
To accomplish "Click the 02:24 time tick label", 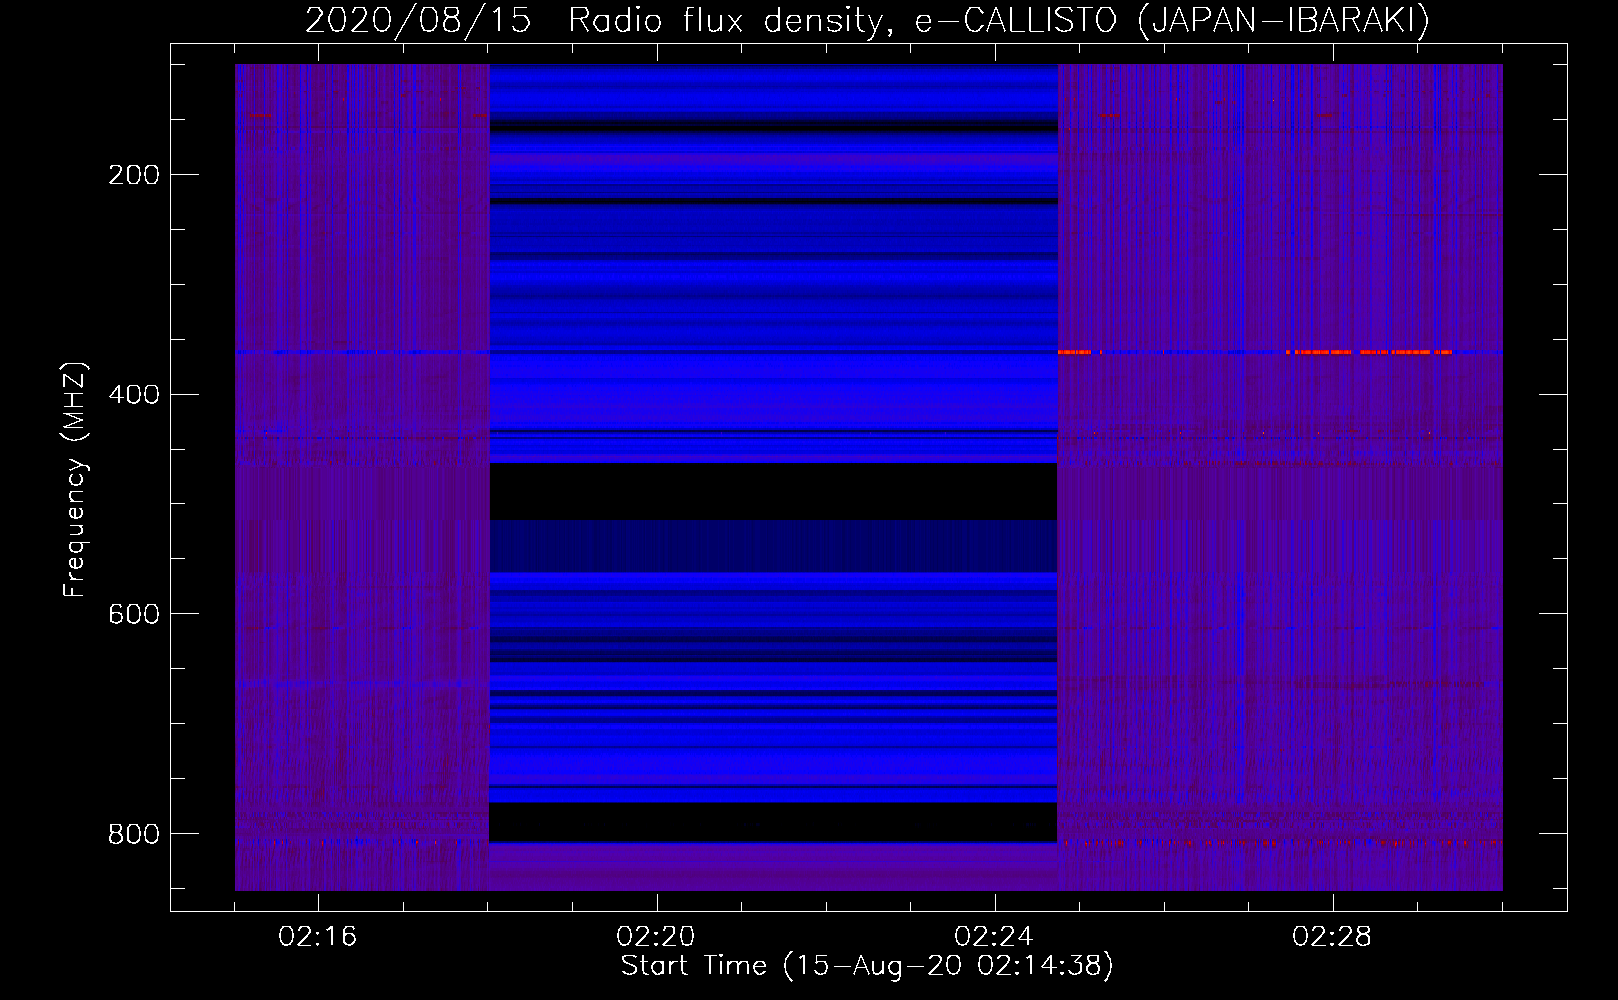I will tap(994, 937).
